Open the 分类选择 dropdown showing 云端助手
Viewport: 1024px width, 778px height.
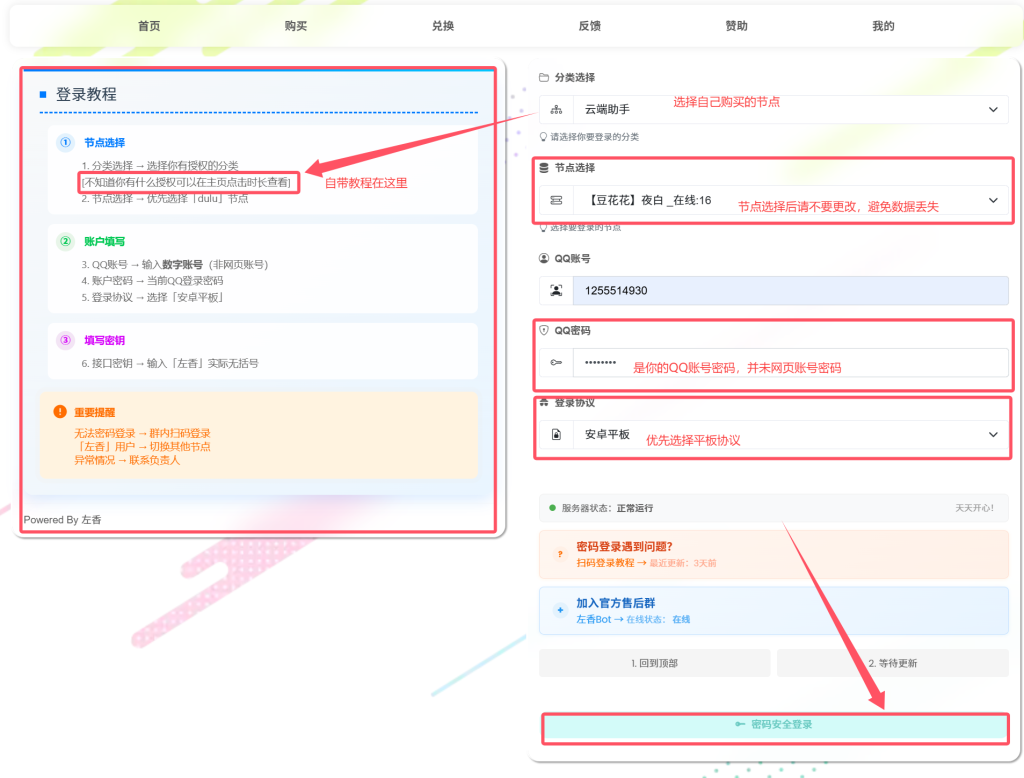pyautogui.click(x=790, y=110)
